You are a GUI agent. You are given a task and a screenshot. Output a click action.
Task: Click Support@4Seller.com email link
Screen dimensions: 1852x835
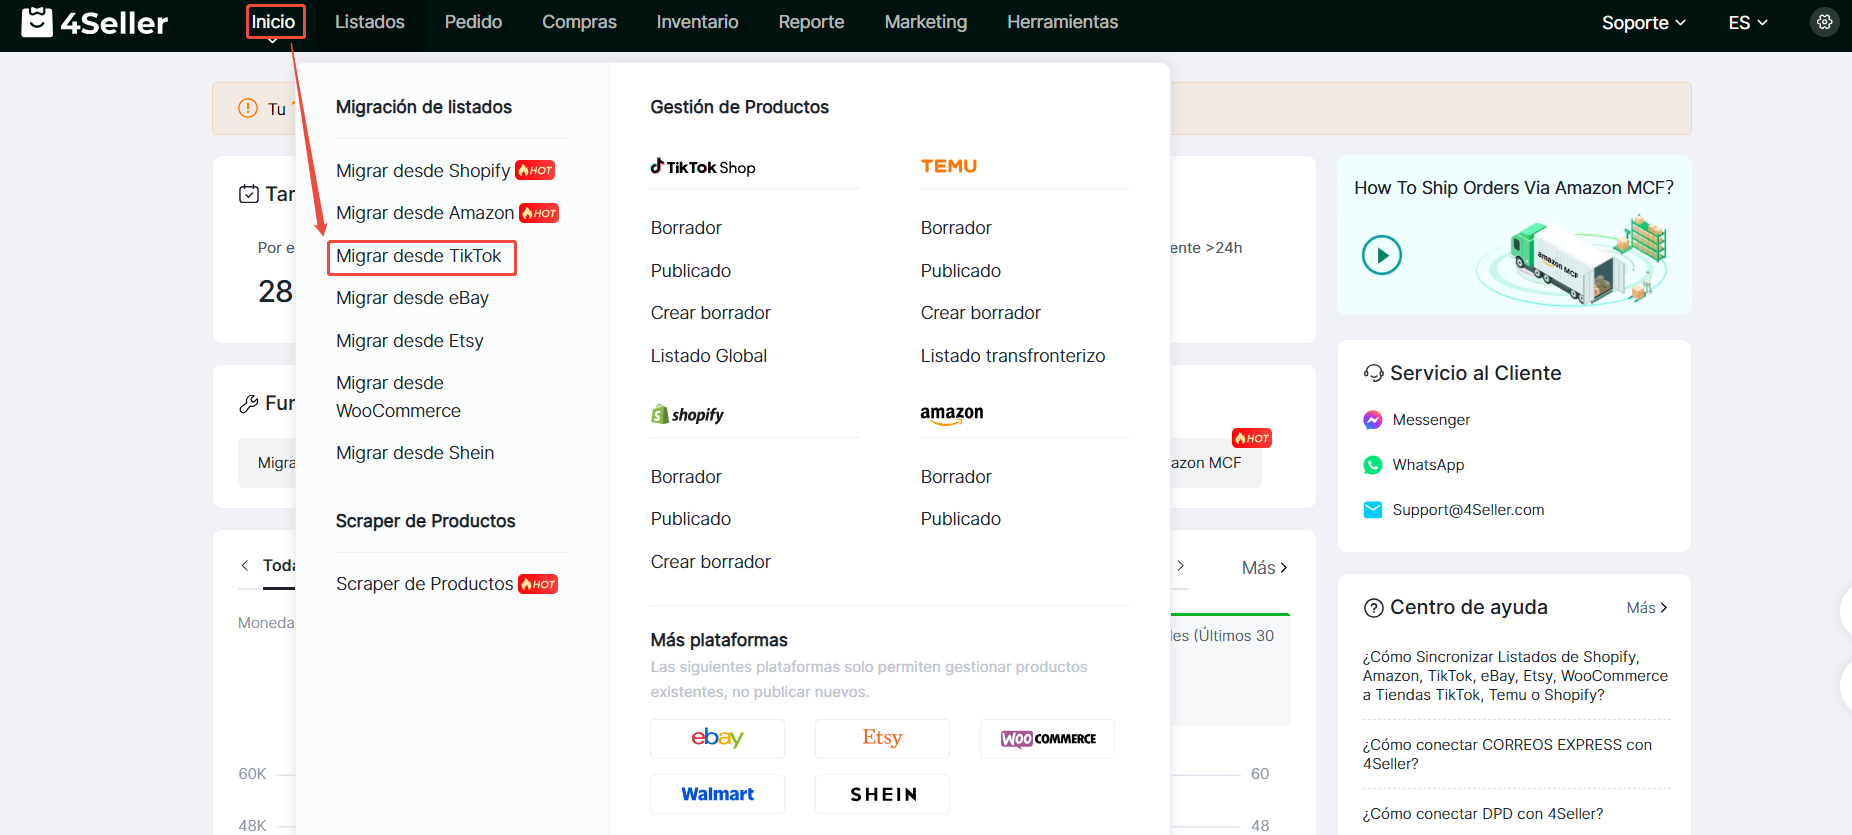tap(1468, 510)
